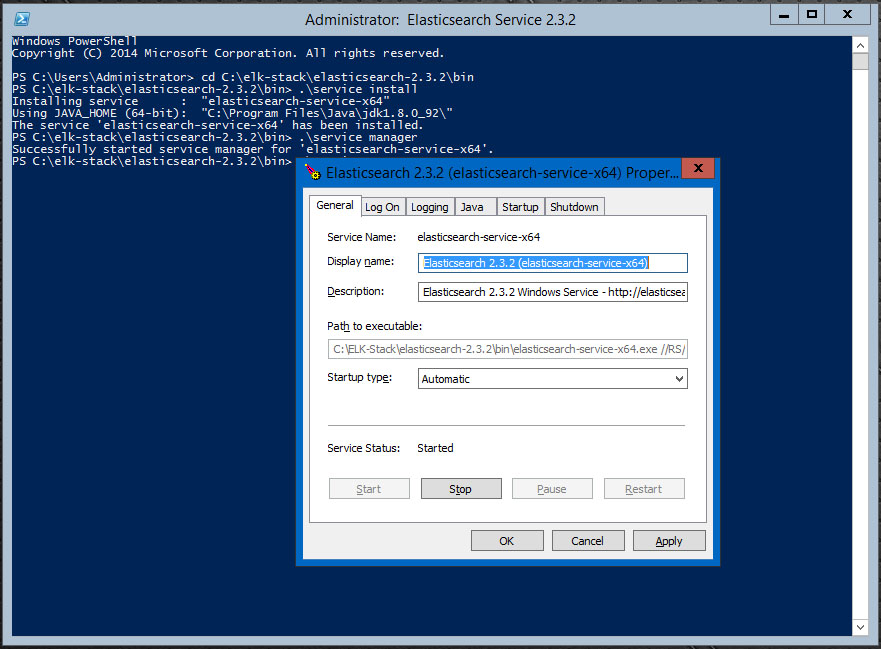Open the Startup tab
881x649 pixels.
click(520, 207)
